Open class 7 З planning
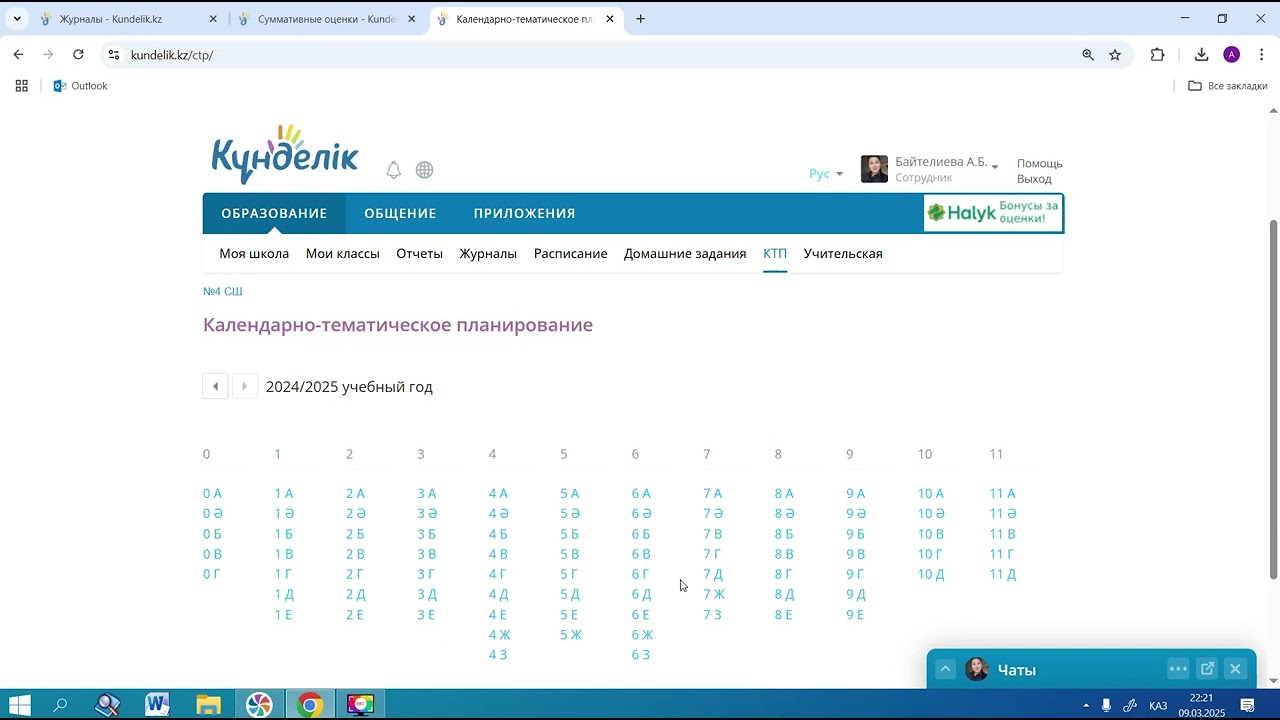This screenshot has width=1280, height=720. (x=712, y=615)
